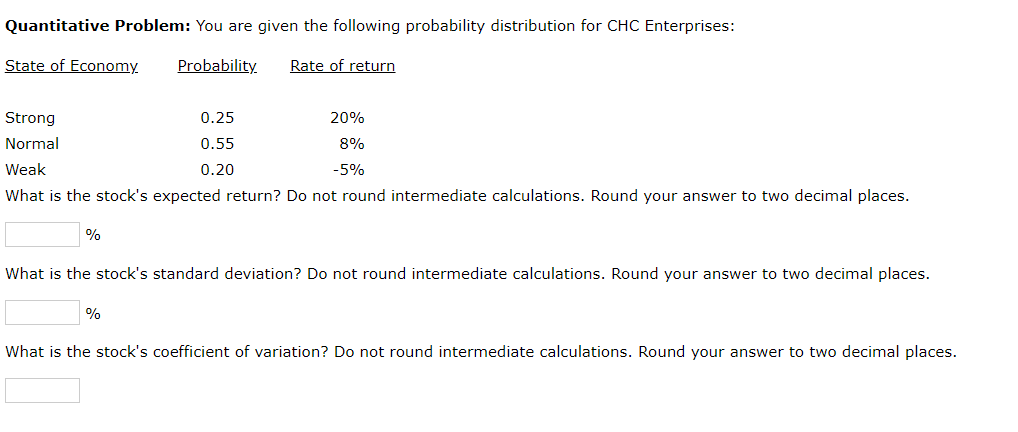Click the underlined State of Economy header
The width and height of the screenshot is (1018, 432).
(71, 66)
